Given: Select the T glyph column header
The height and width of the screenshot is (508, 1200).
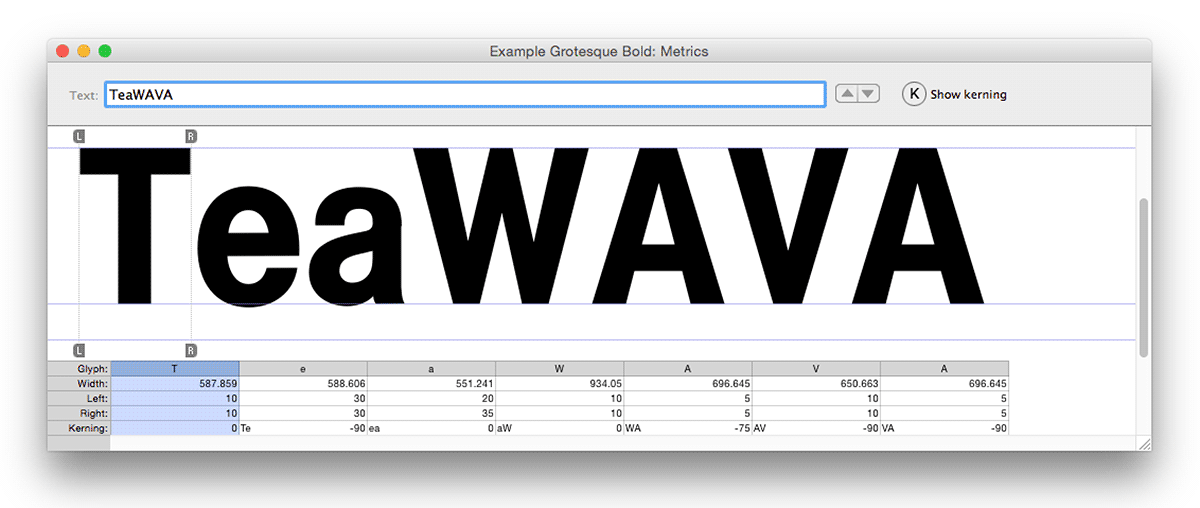Looking at the screenshot, I should [175, 368].
